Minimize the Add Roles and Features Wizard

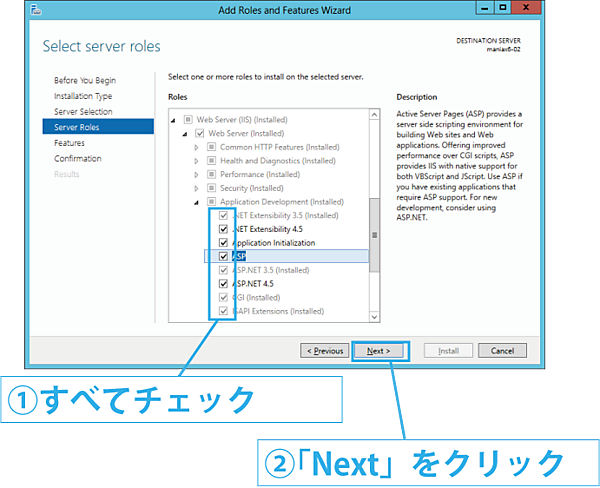[484, 8]
